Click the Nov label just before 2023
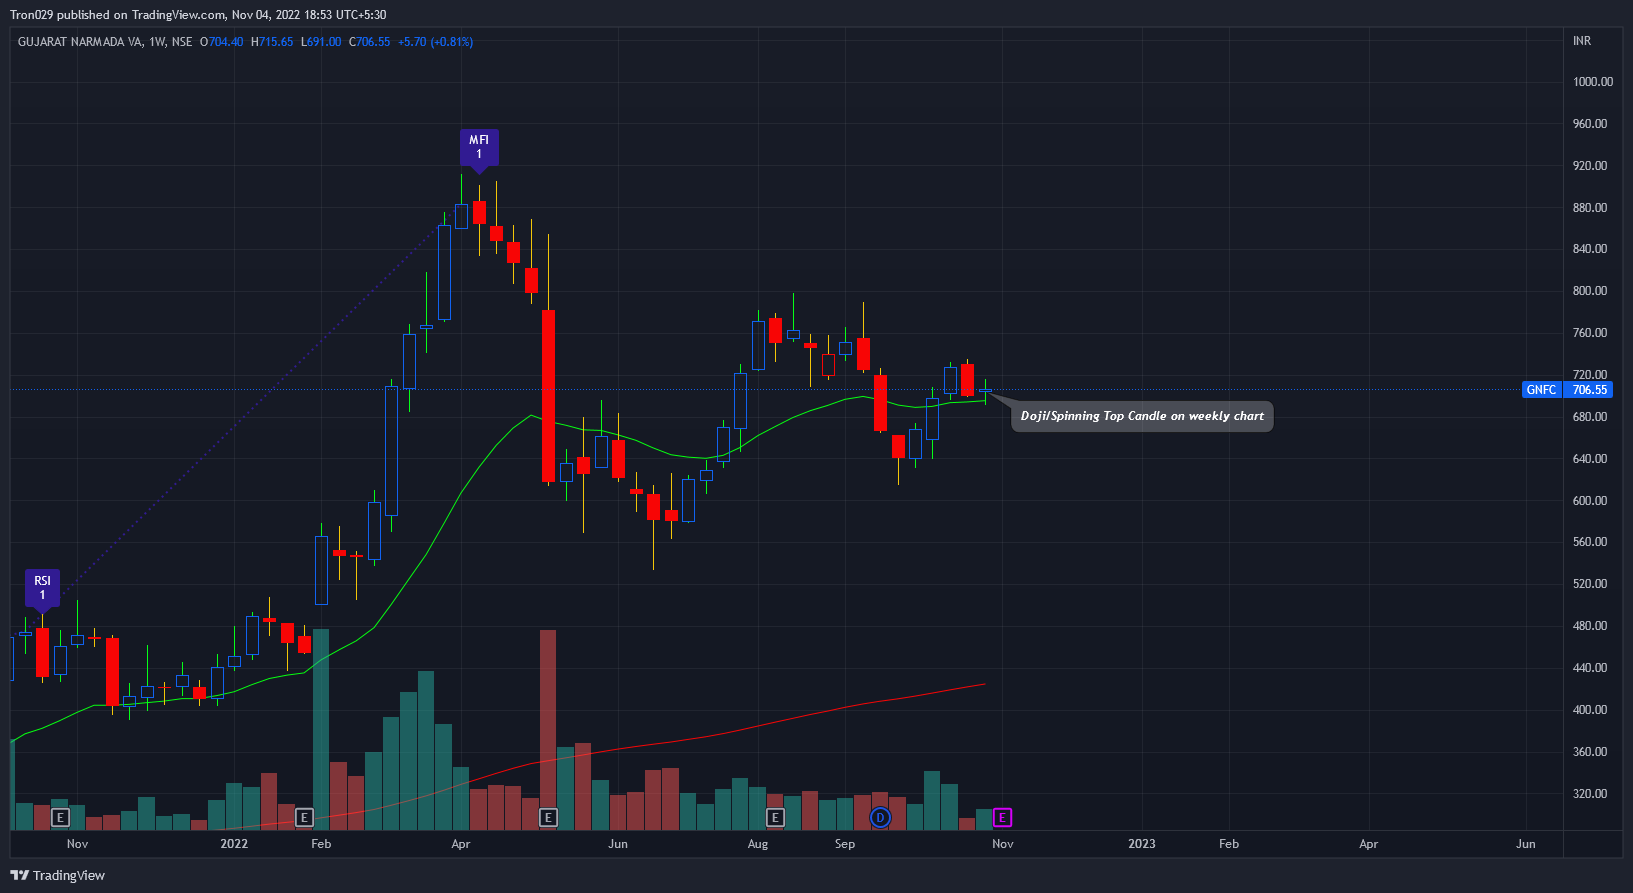The height and width of the screenshot is (893, 1633). pos(1003,844)
